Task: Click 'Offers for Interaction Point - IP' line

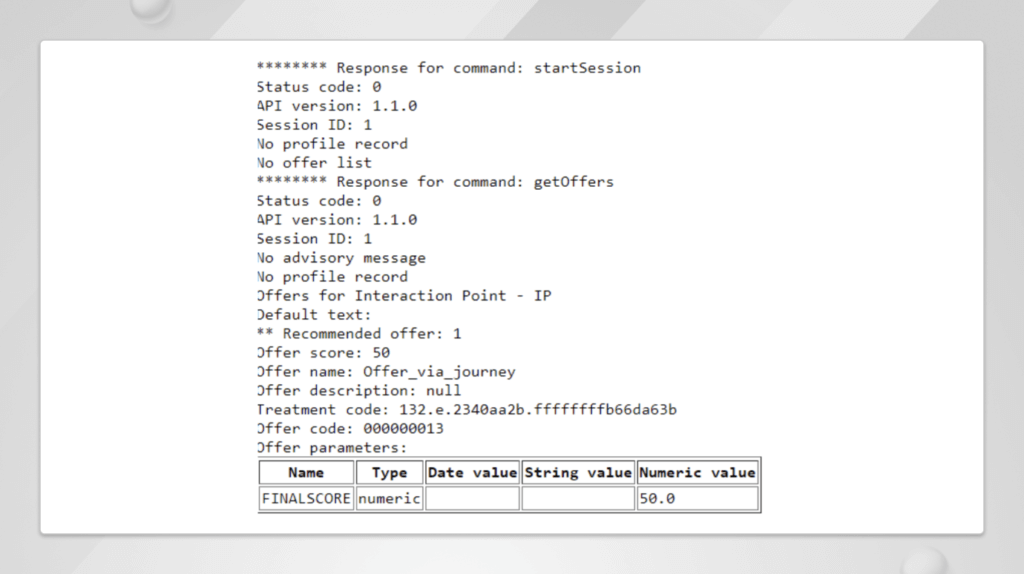Action: pyautogui.click(x=404, y=296)
